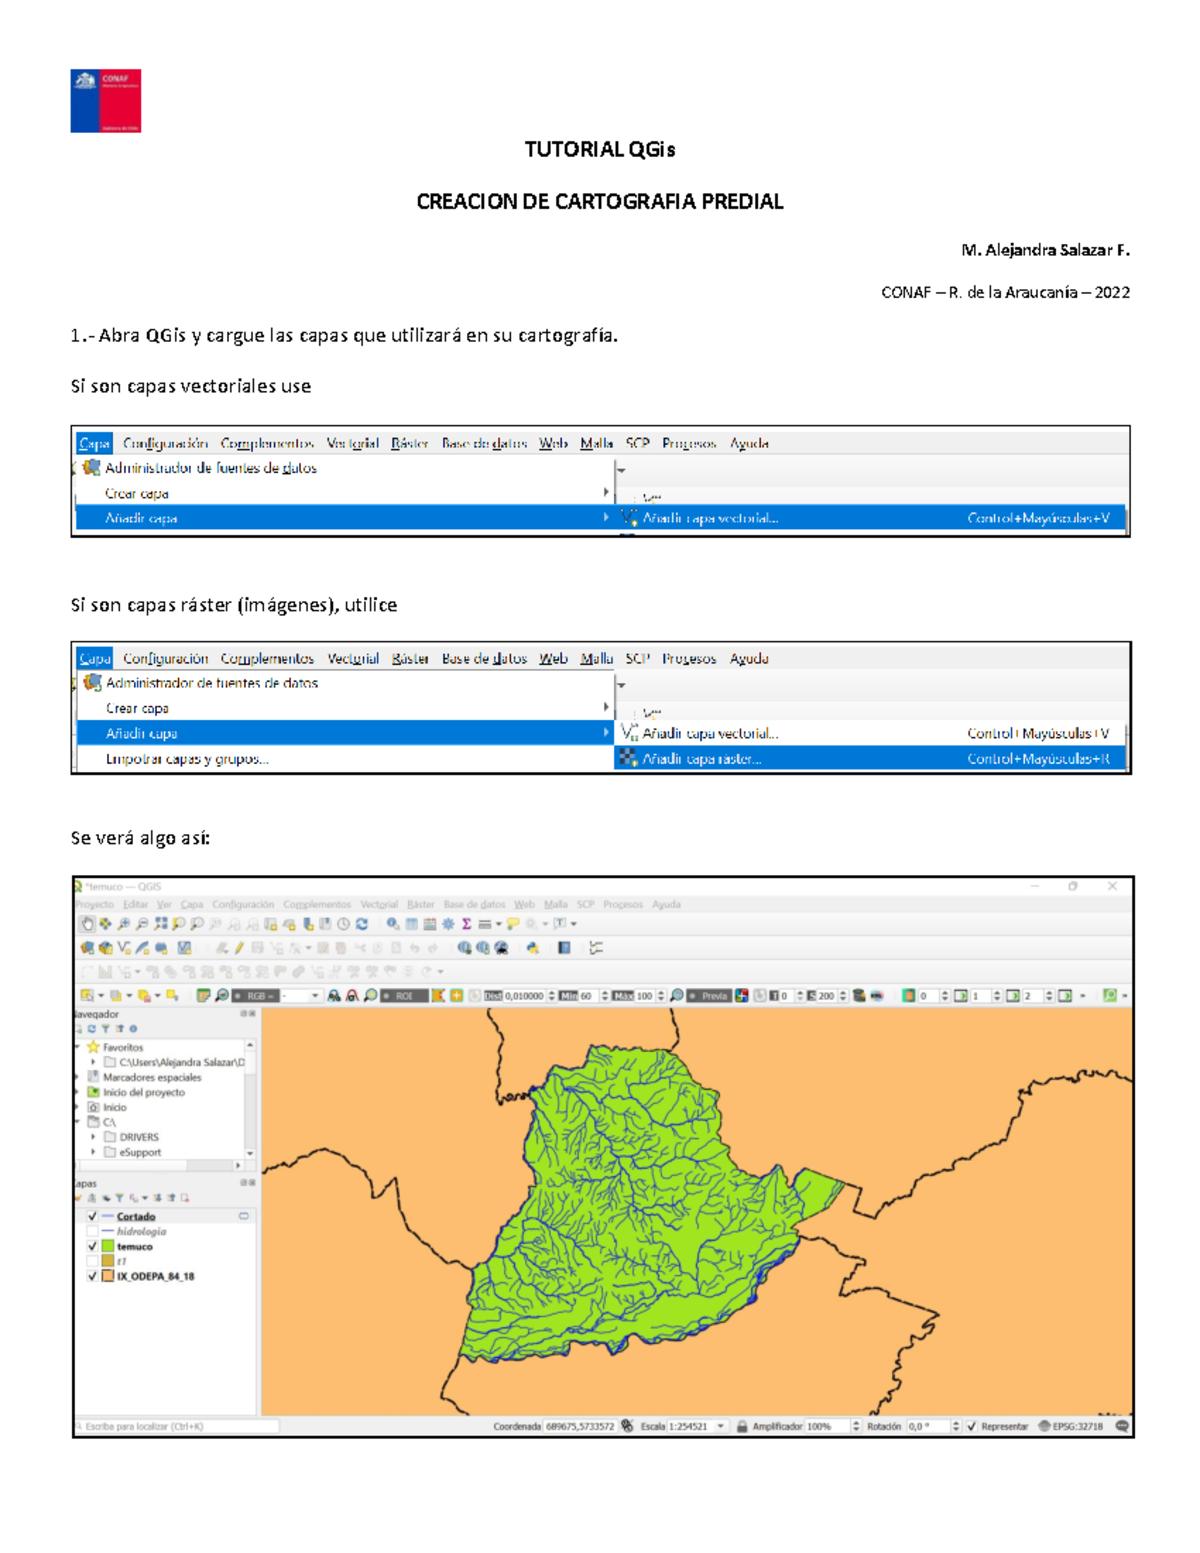Expand the DRIVERS folder node
The height and width of the screenshot is (1553, 1200).
[x=93, y=1137]
